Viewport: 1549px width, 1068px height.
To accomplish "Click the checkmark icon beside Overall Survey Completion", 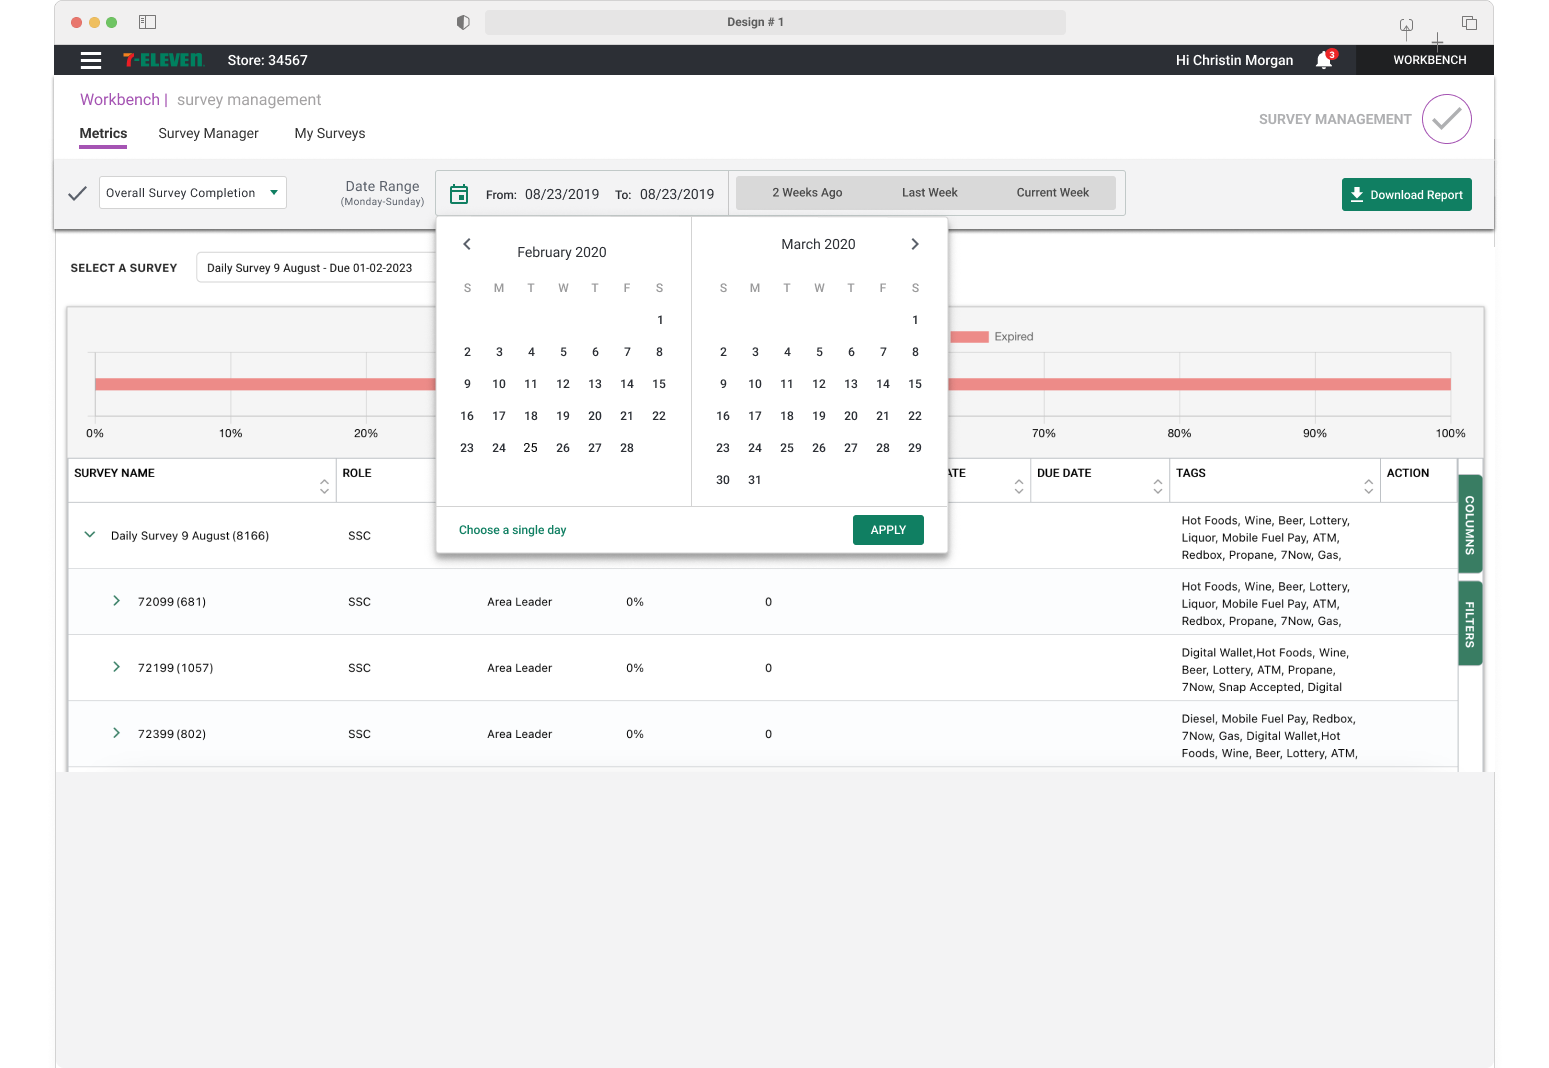I will [77, 194].
